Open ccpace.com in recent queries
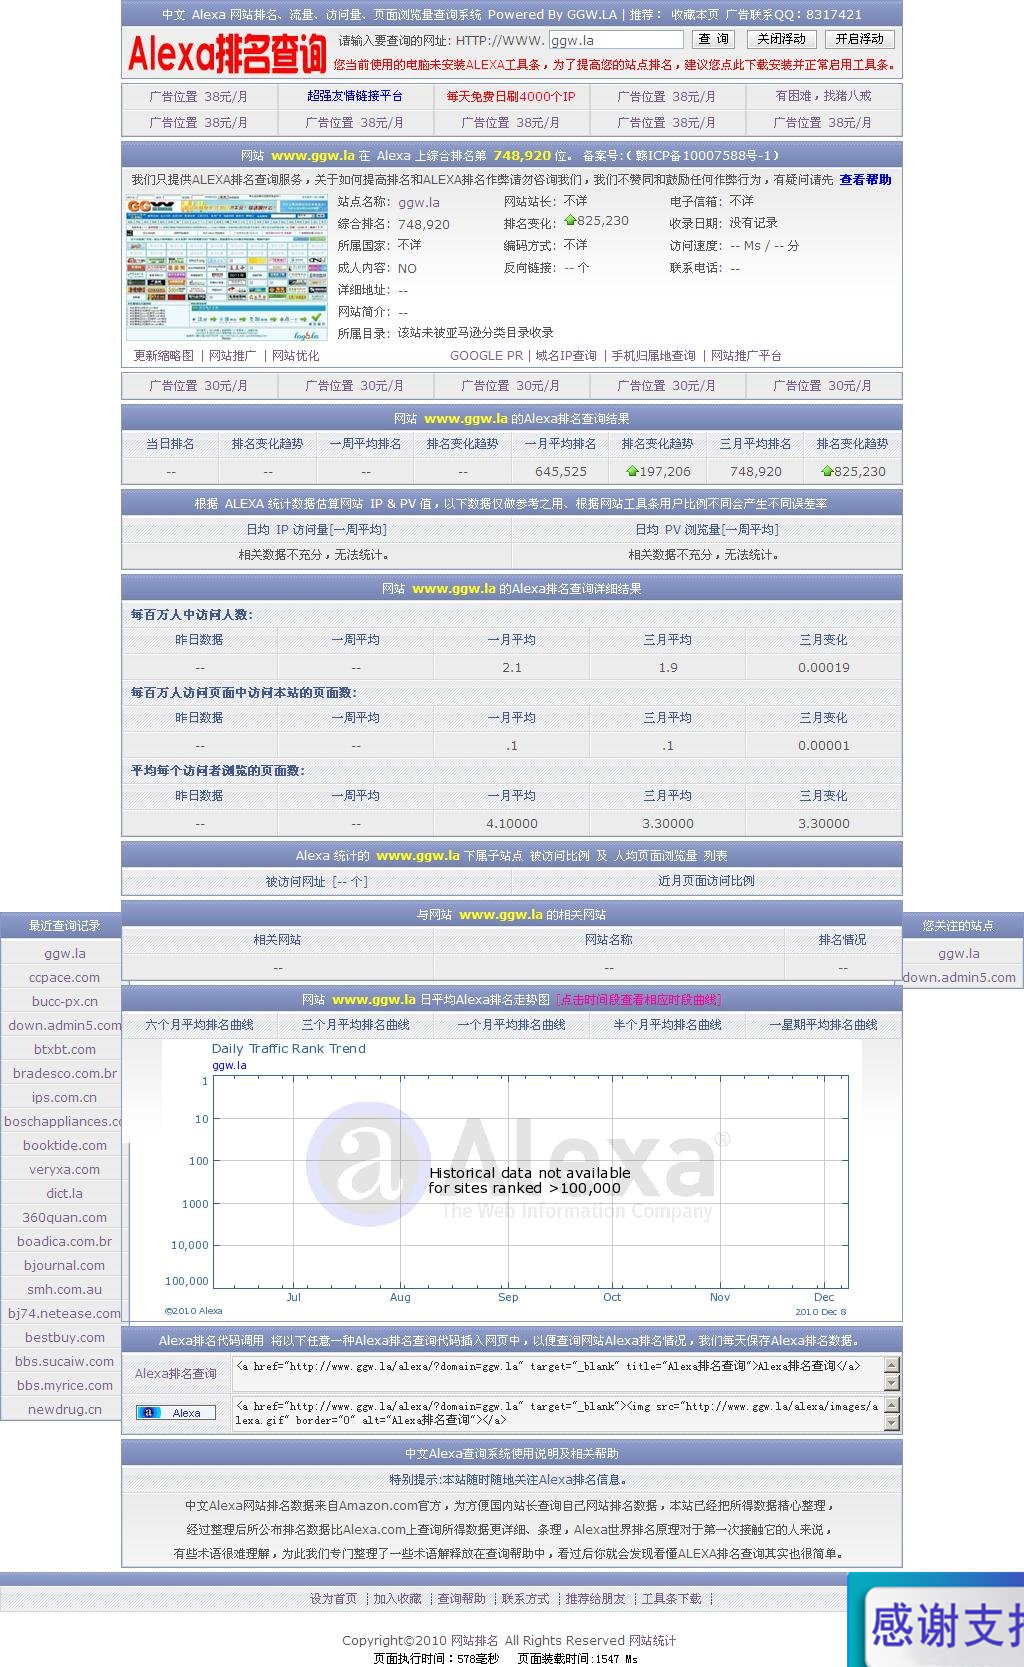This screenshot has height=1667, width=1024. click(65, 978)
